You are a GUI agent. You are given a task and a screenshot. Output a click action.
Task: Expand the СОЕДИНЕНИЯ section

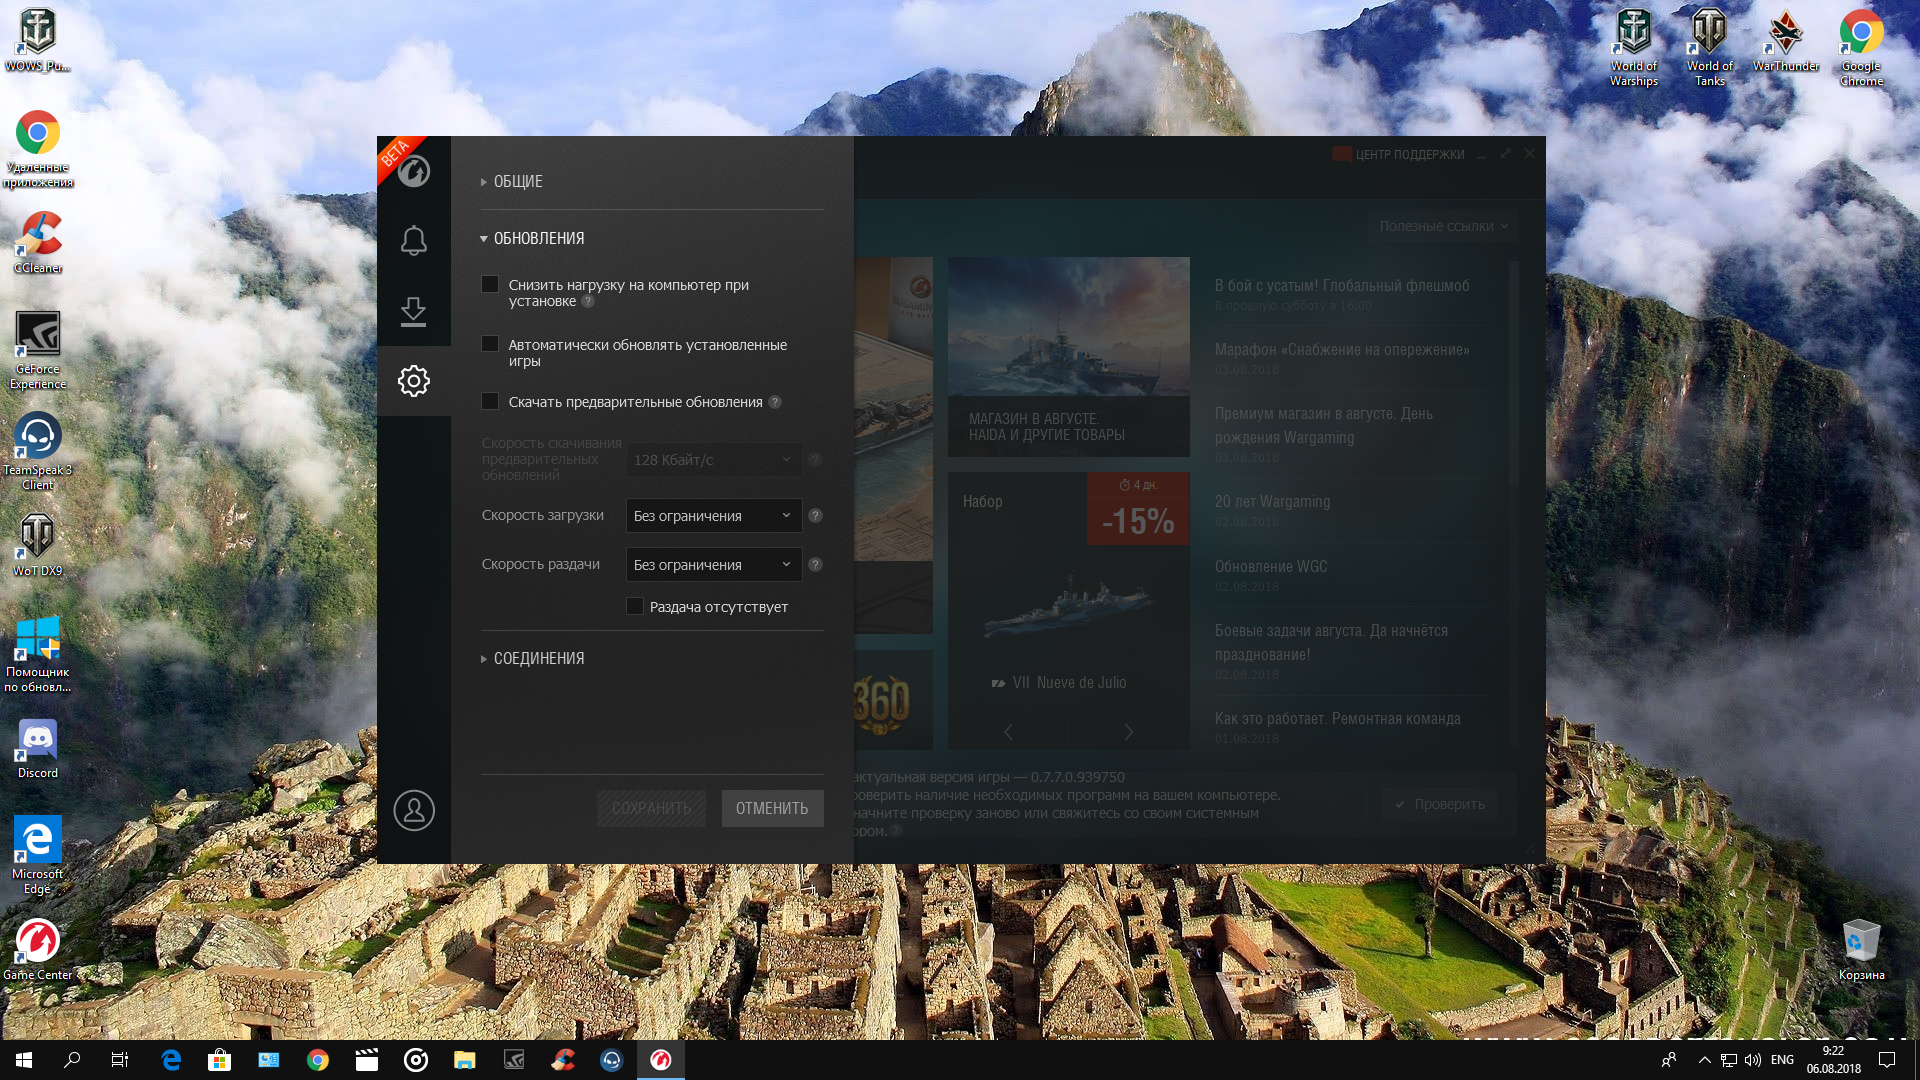pos(538,659)
